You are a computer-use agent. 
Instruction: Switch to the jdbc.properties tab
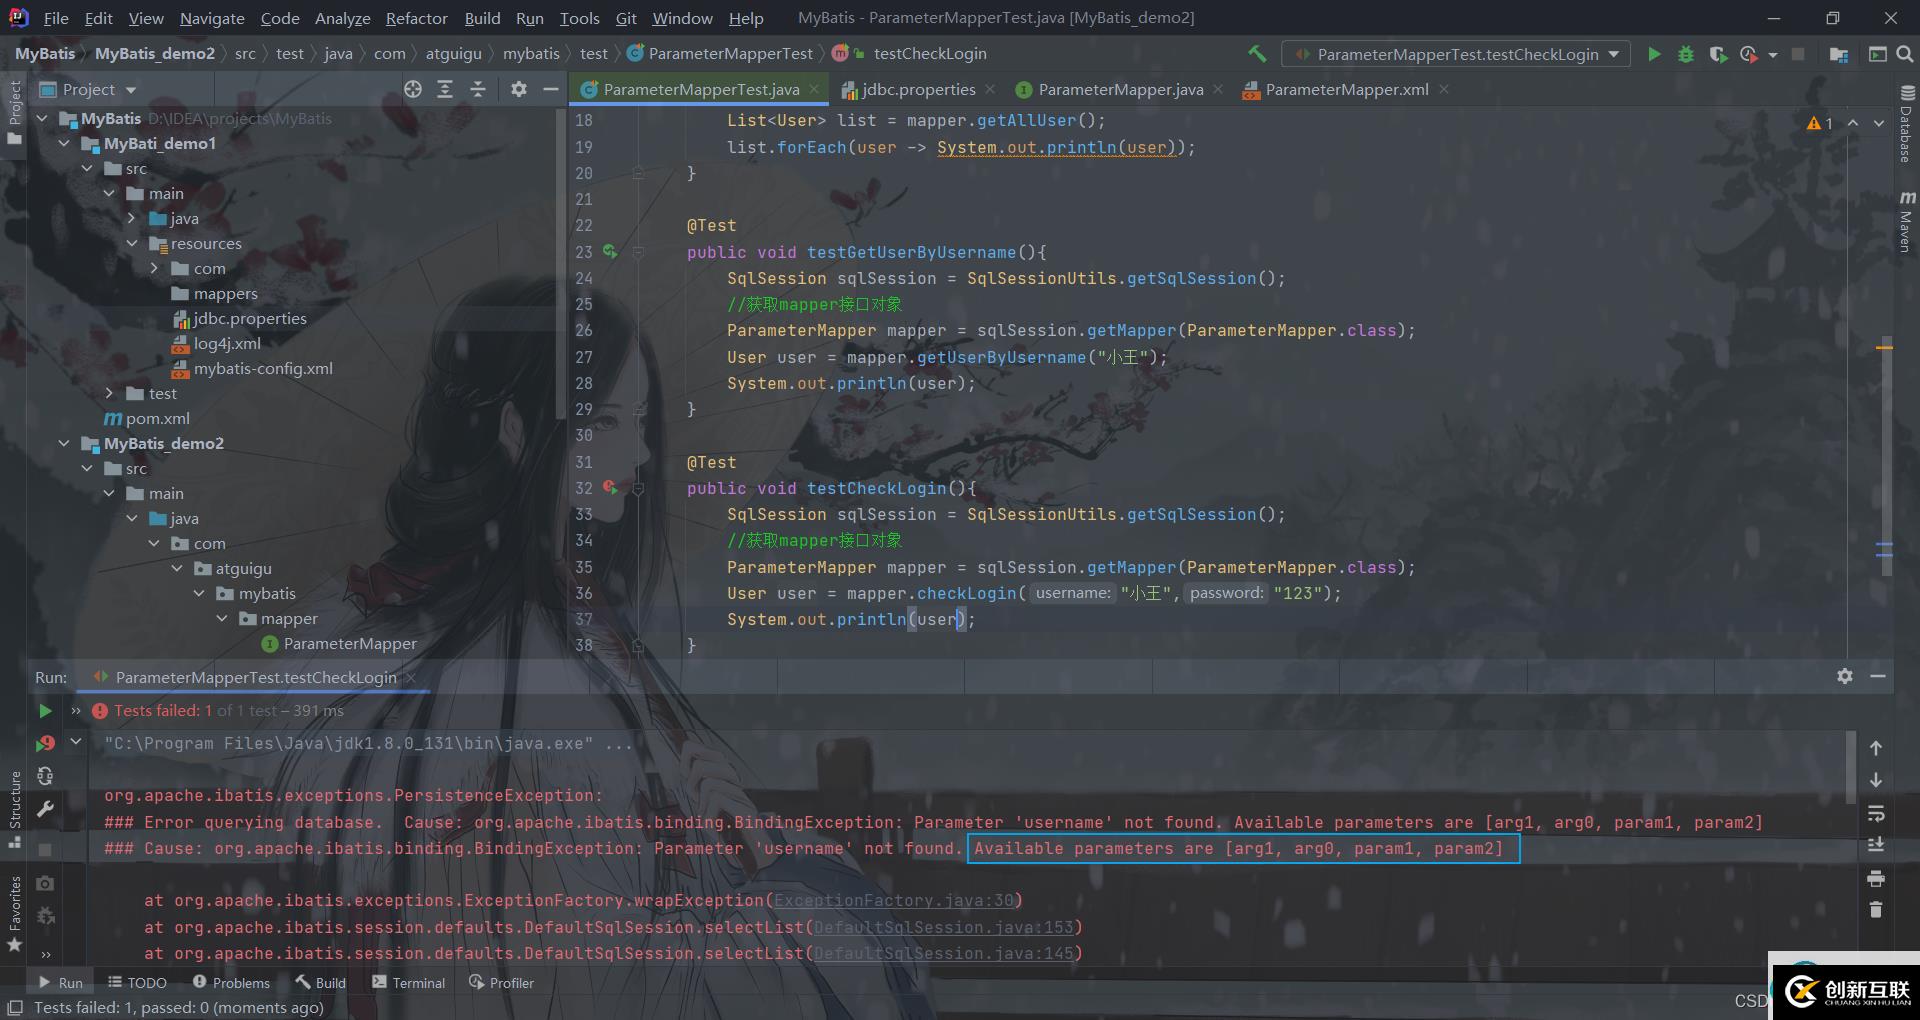918,89
